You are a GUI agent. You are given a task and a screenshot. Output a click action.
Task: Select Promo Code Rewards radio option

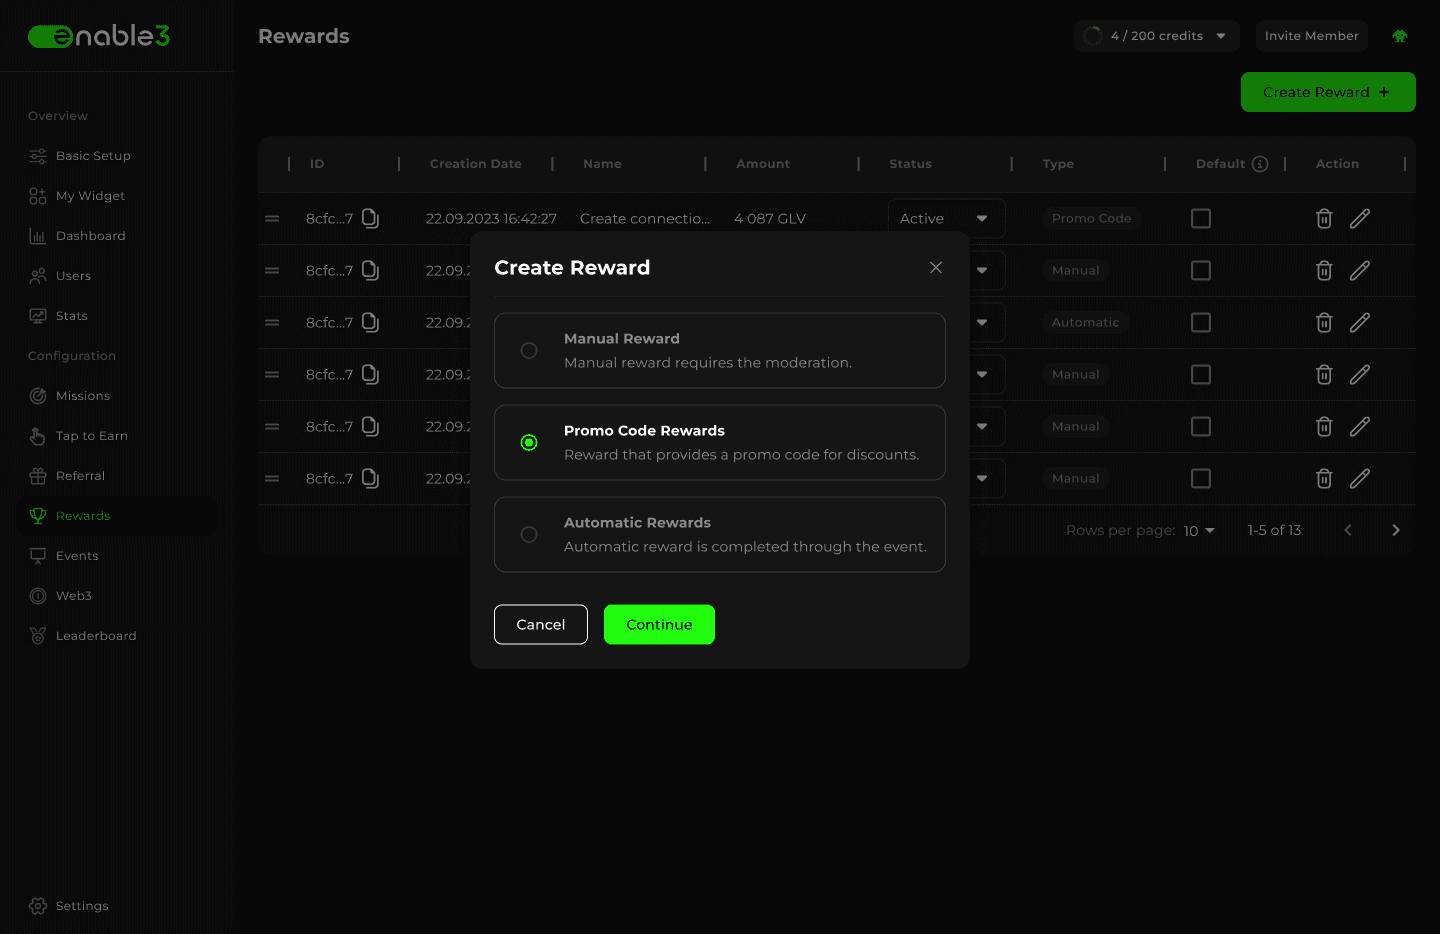[x=529, y=442]
